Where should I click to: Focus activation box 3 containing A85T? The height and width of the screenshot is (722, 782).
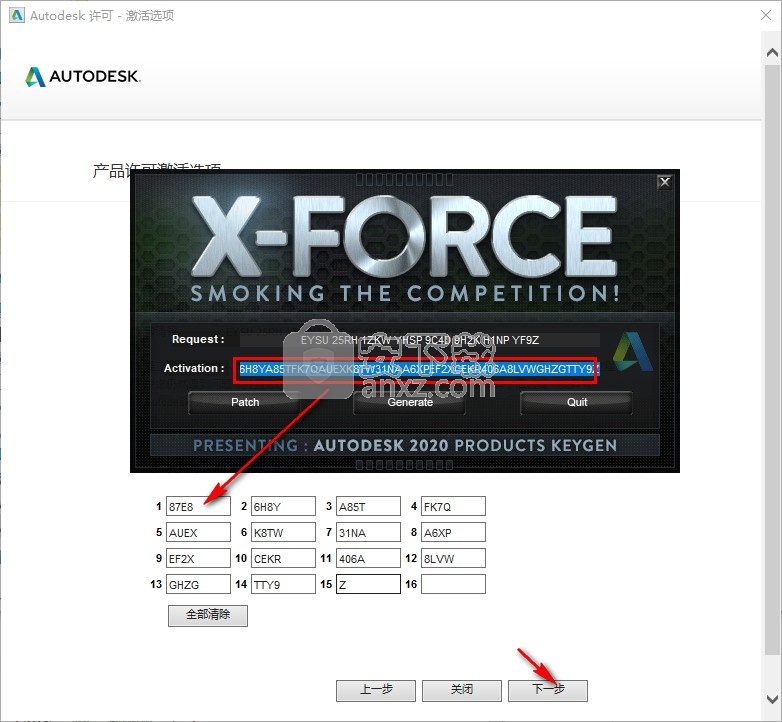(368, 506)
